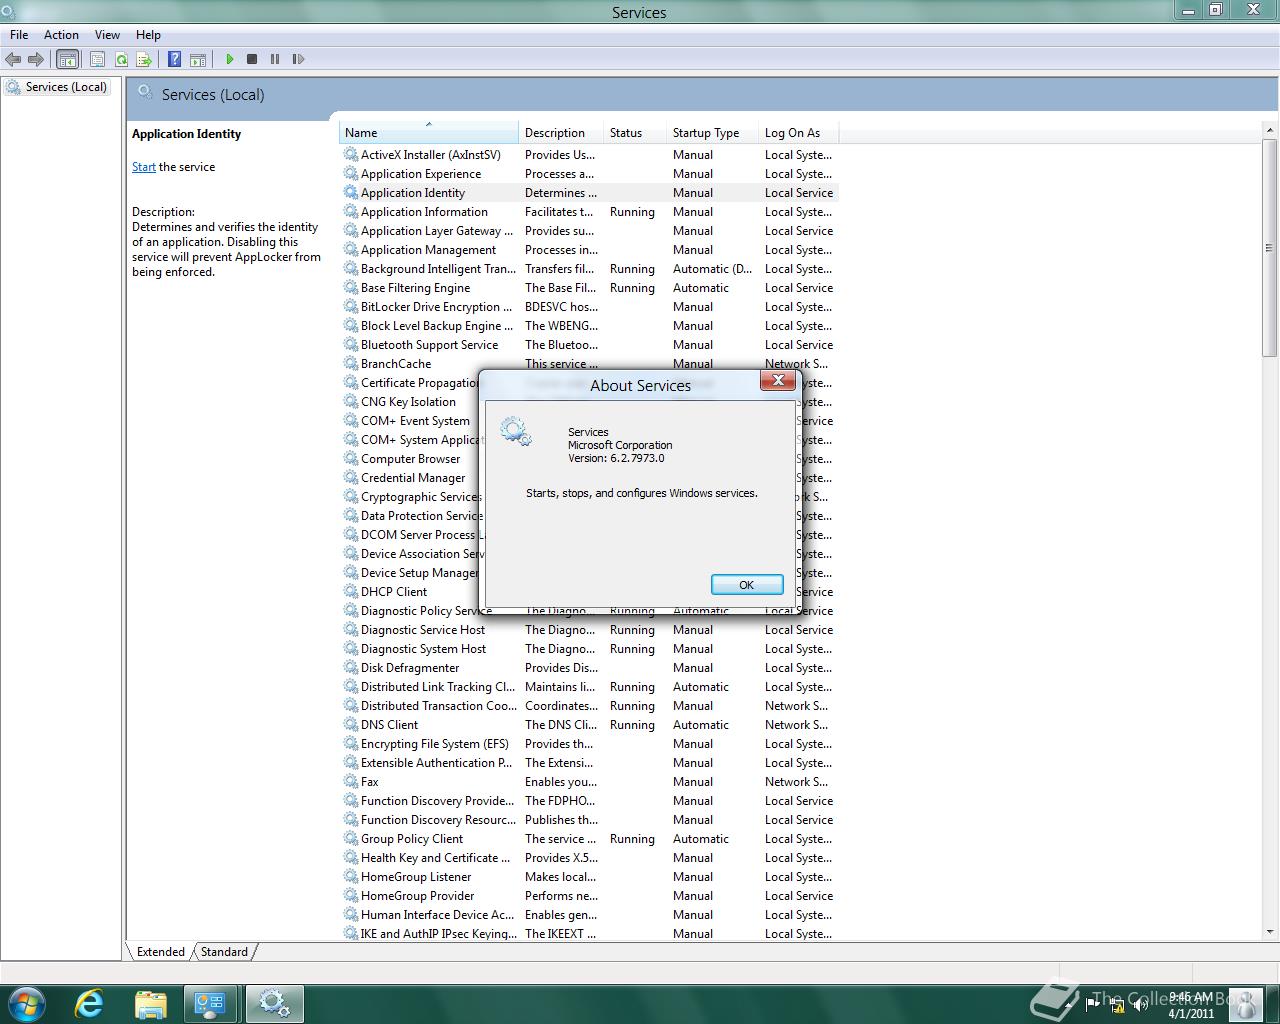Click the blue Help question-mark icon
This screenshot has height=1024, width=1280.
(x=174, y=59)
